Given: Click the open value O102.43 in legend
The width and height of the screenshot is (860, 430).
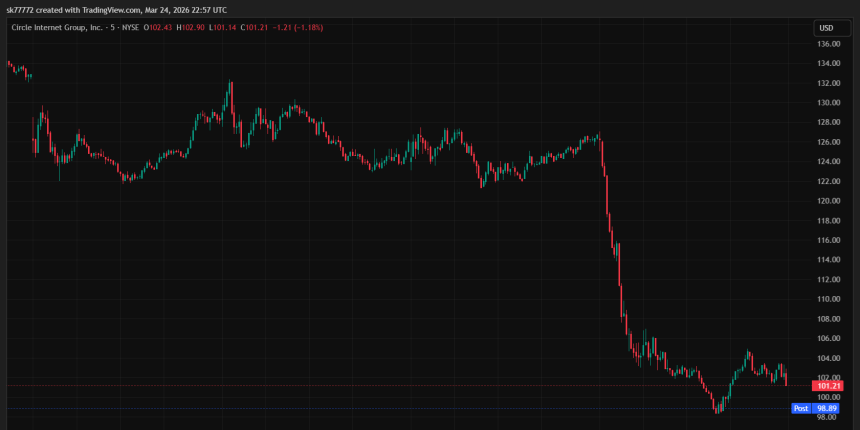Looking at the screenshot, I should point(159,28).
